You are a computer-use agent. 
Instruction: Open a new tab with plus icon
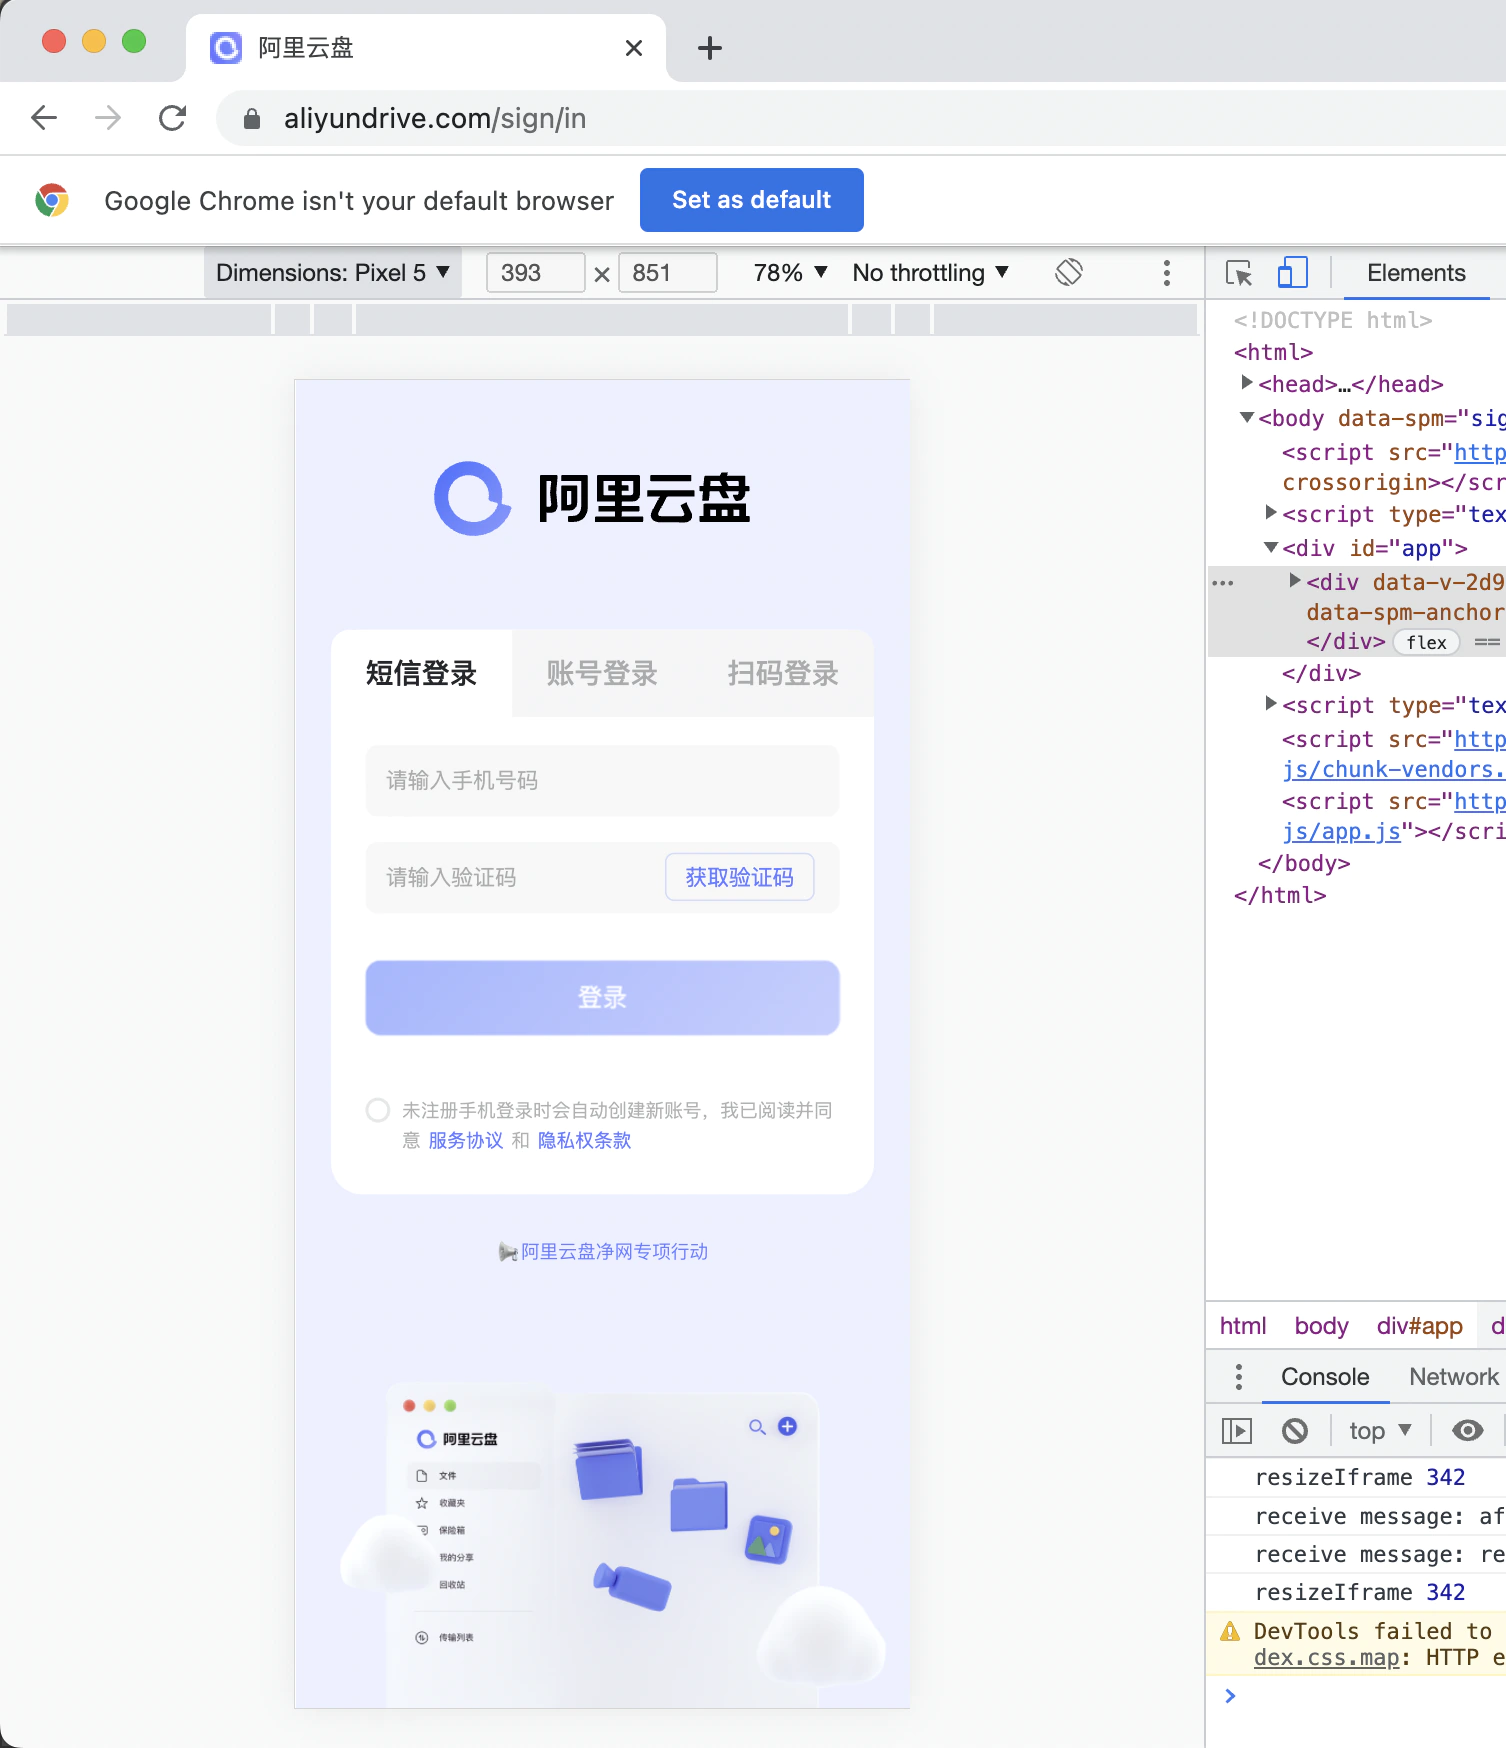710,48
